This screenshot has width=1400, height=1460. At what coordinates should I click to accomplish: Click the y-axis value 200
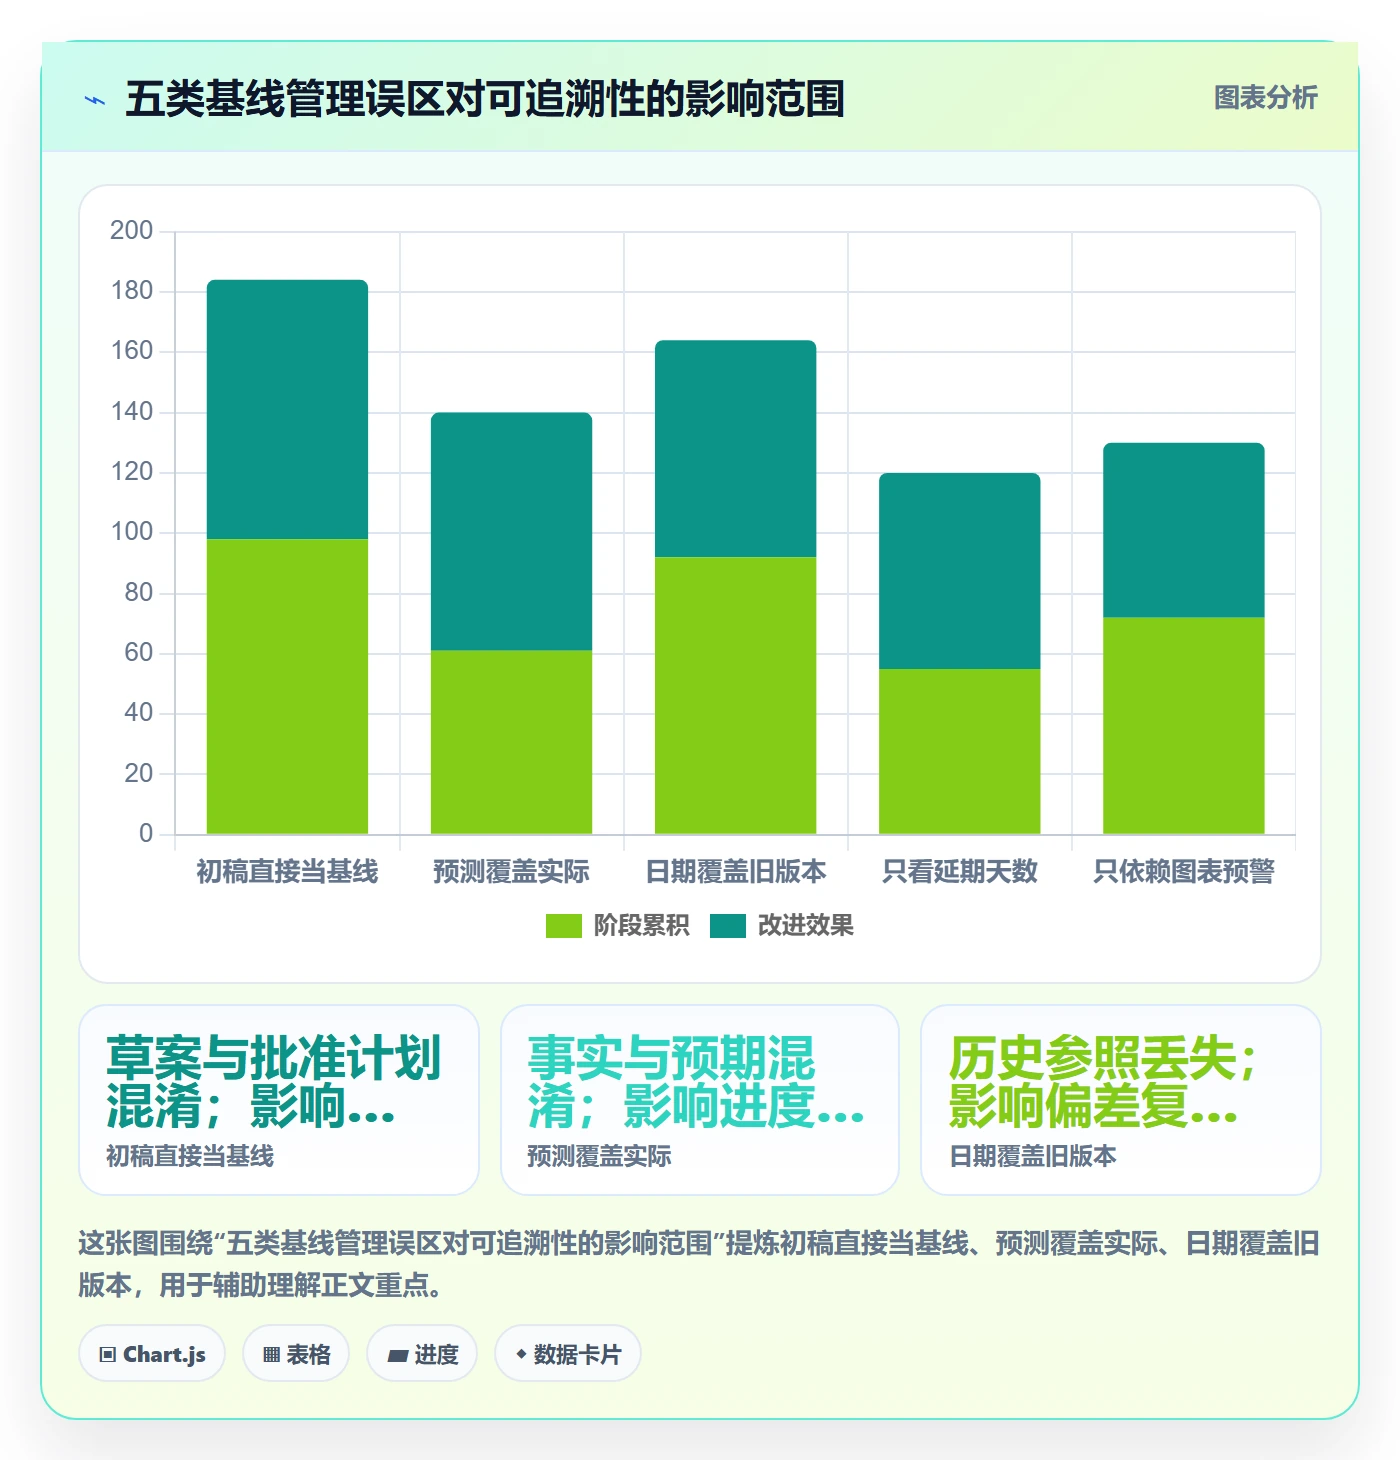coord(131,231)
